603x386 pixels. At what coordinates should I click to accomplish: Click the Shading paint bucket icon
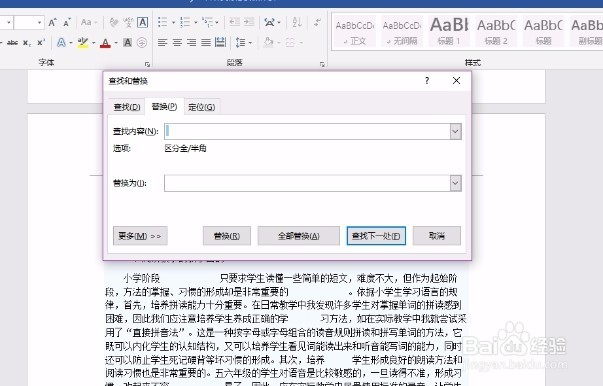tap(268, 42)
